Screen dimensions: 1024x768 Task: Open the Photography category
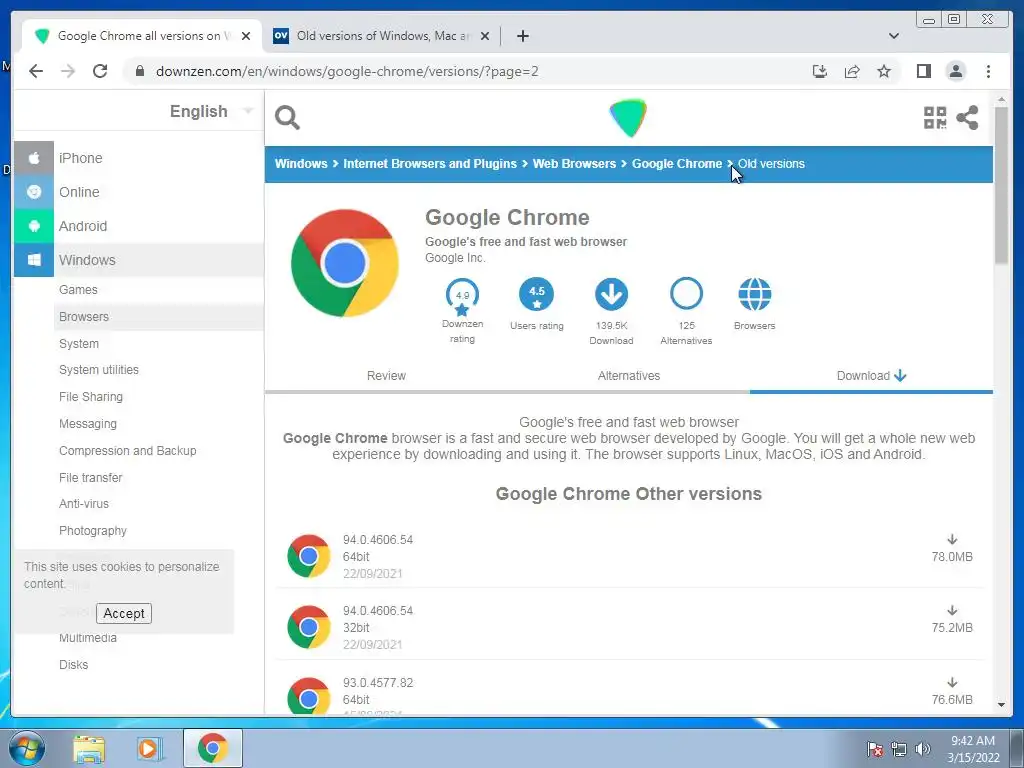(x=93, y=531)
